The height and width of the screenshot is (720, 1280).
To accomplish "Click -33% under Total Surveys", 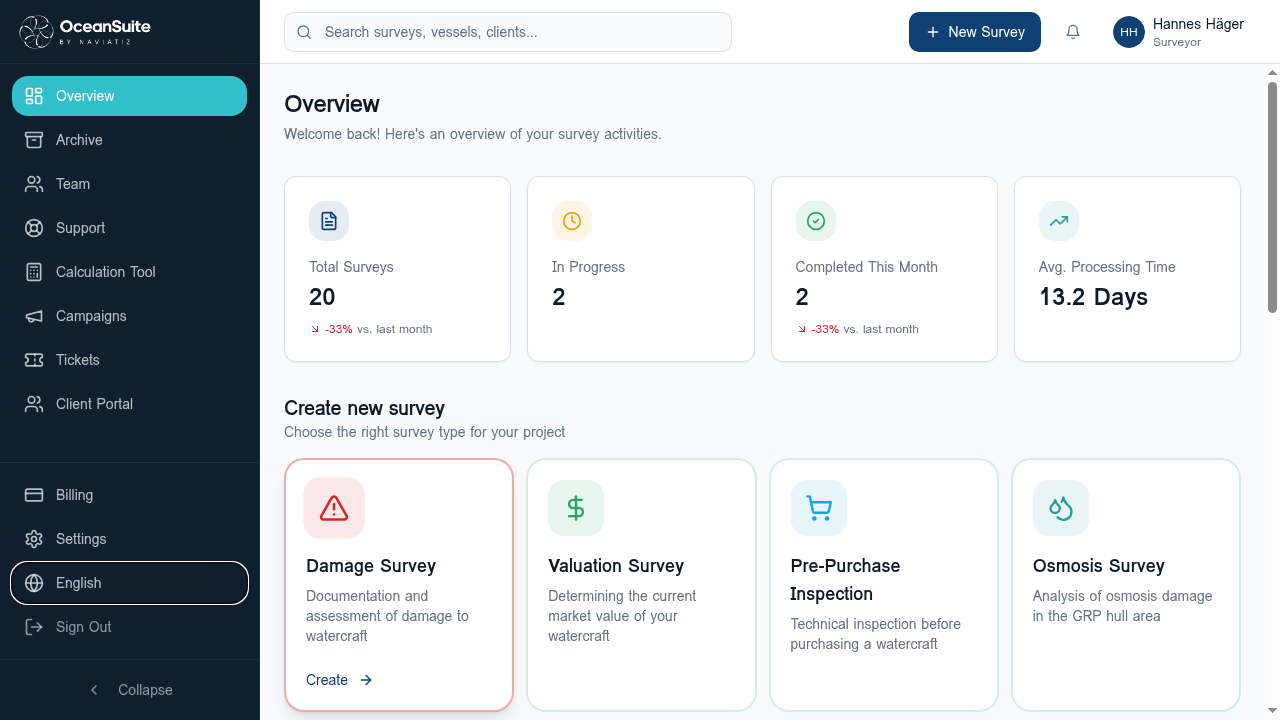I will 339,329.
